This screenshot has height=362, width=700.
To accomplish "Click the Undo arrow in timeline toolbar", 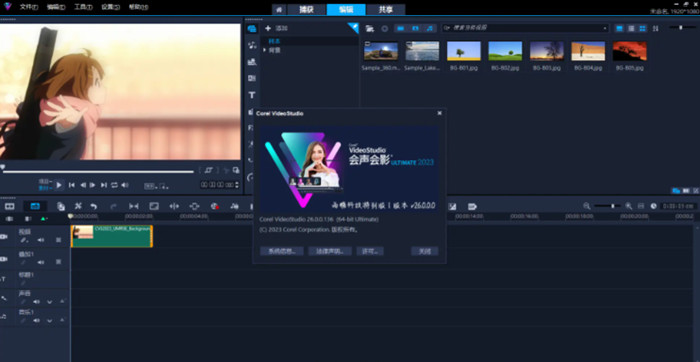I will point(94,206).
